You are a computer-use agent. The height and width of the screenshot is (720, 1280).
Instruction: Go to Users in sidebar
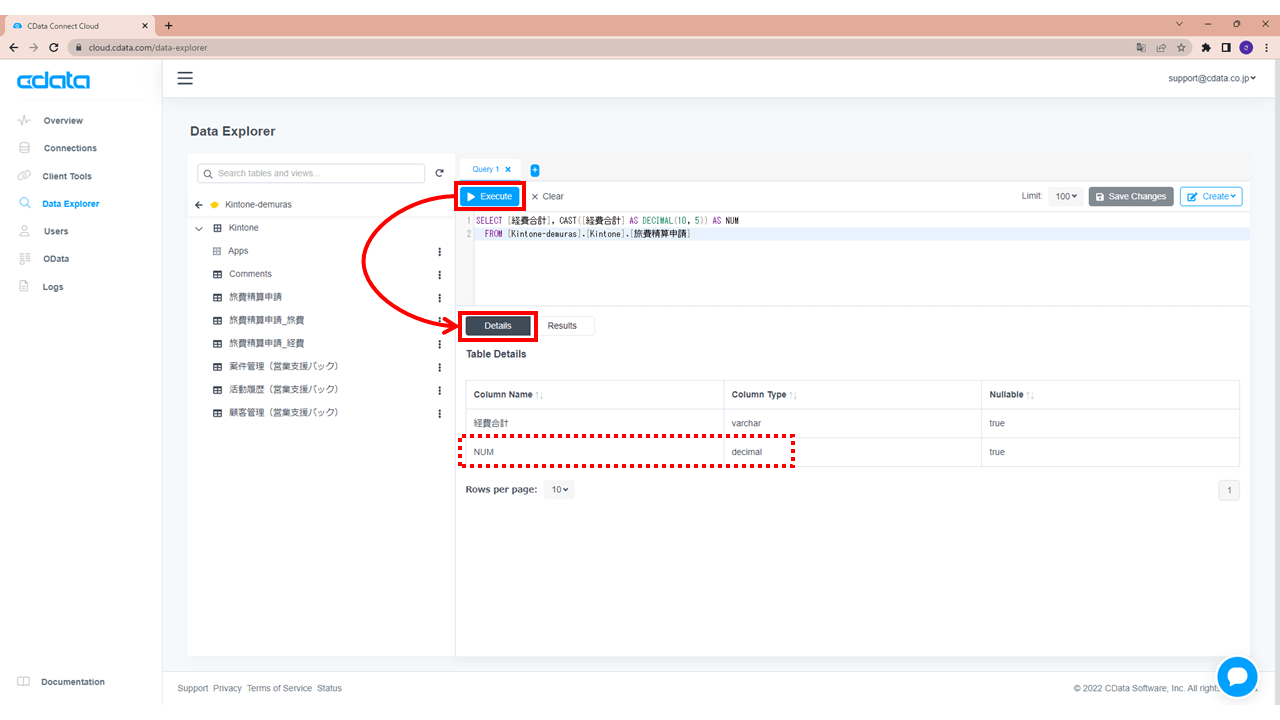click(x=56, y=231)
